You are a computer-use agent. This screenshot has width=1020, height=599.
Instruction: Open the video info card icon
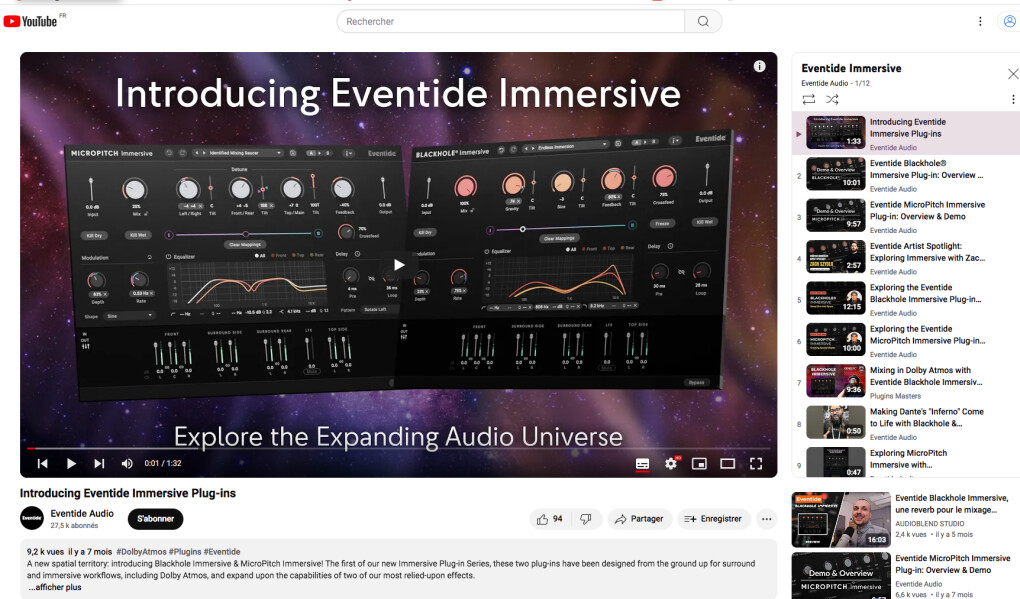point(759,66)
